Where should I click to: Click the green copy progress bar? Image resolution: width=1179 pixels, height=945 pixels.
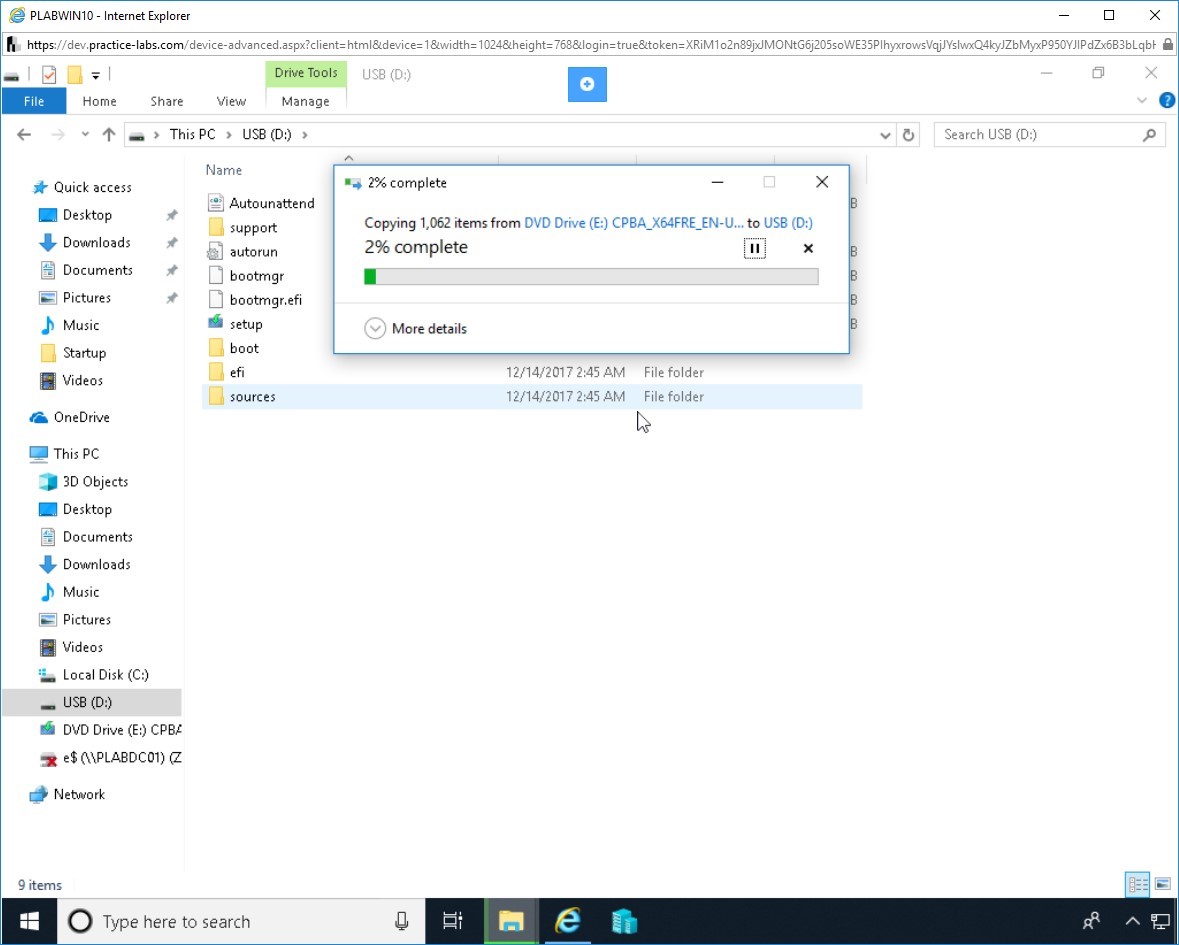pos(591,277)
